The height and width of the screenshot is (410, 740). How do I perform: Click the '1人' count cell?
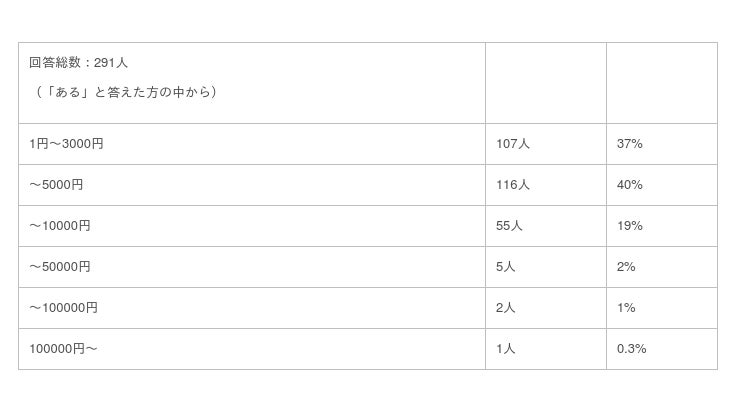(505, 349)
